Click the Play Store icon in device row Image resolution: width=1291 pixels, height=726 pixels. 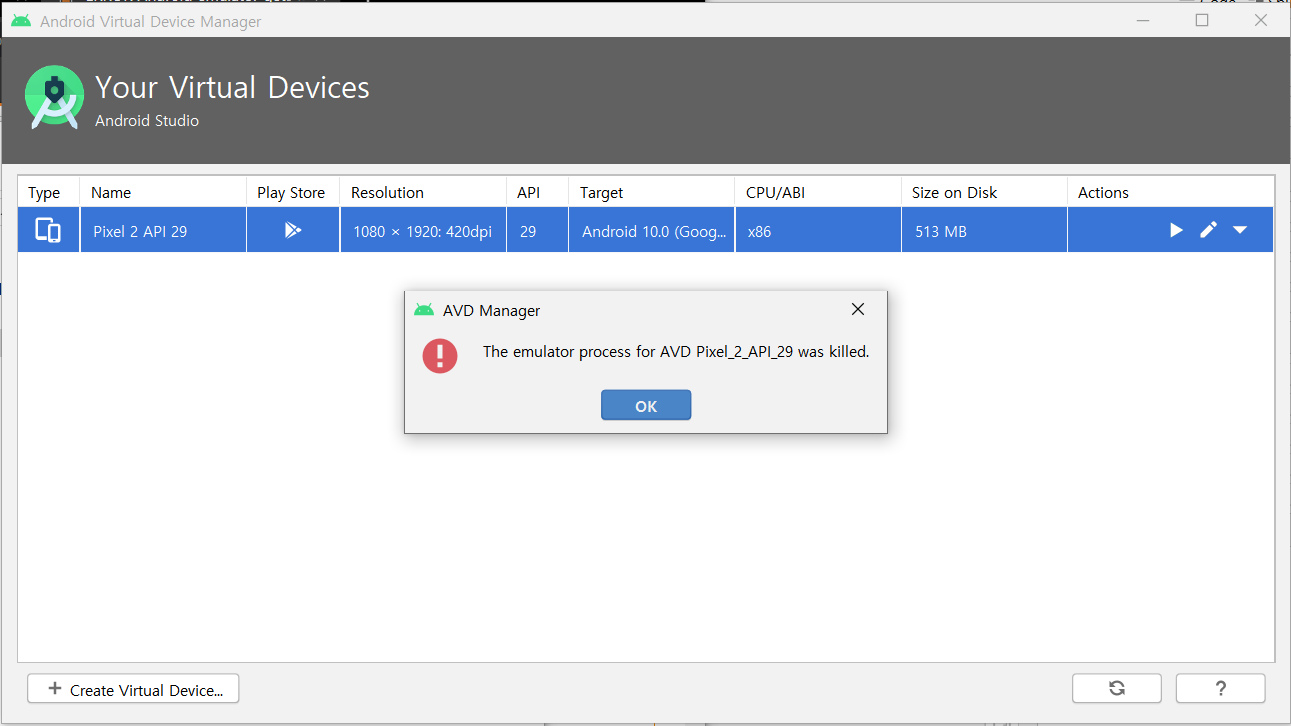[292, 230]
